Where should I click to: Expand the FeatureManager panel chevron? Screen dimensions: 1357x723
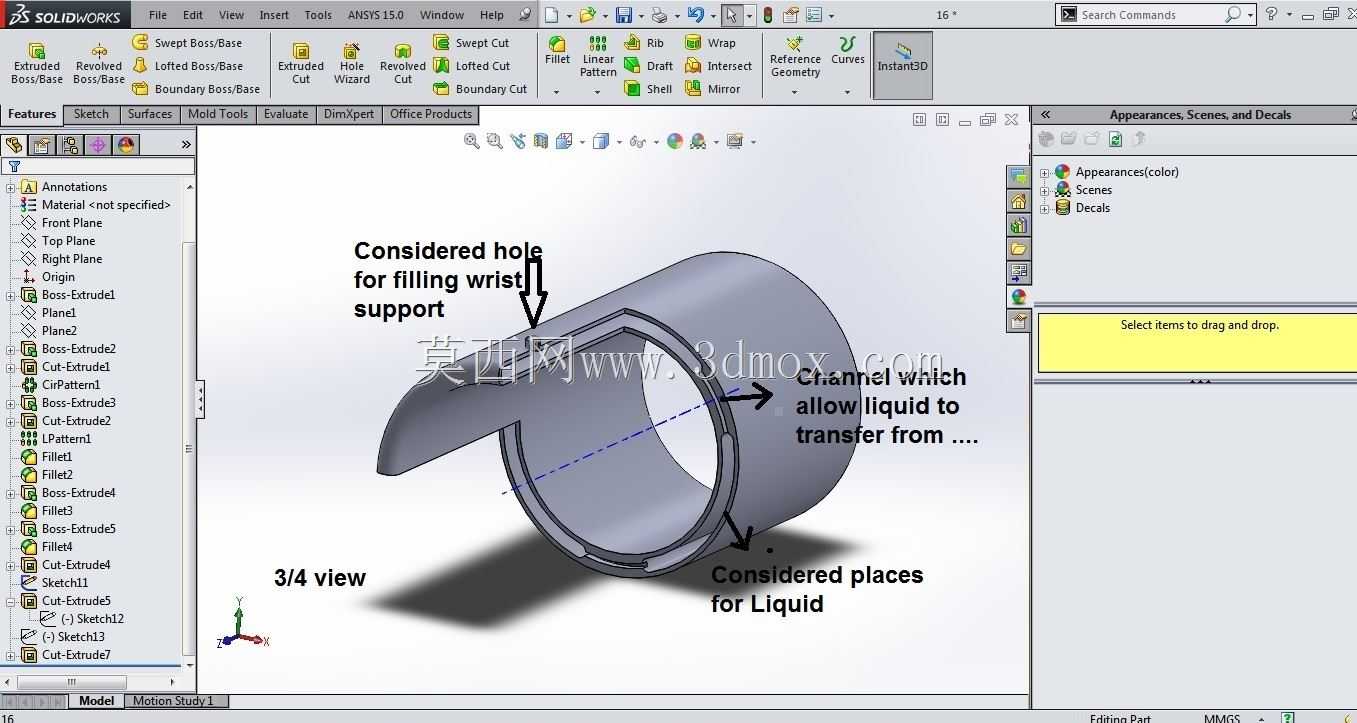[x=186, y=145]
